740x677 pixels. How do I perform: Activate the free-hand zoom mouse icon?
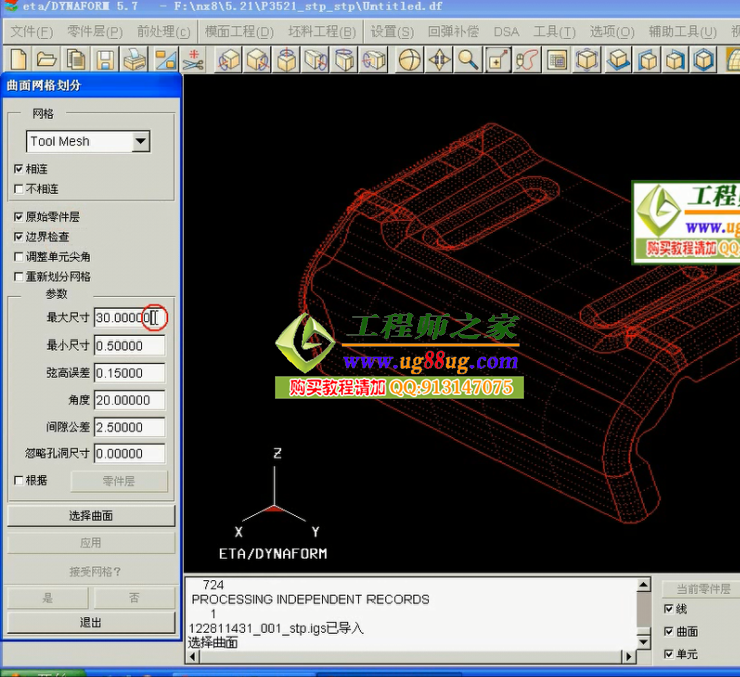point(527,60)
